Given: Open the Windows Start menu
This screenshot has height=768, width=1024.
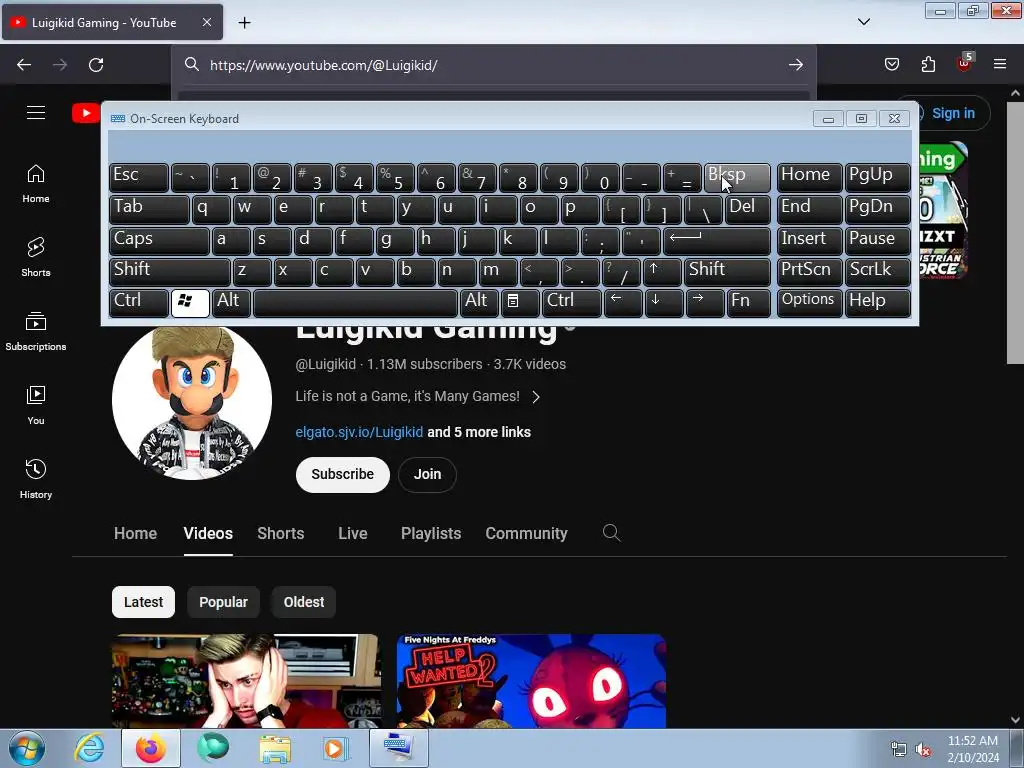Looking at the screenshot, I should click(26, 748).
